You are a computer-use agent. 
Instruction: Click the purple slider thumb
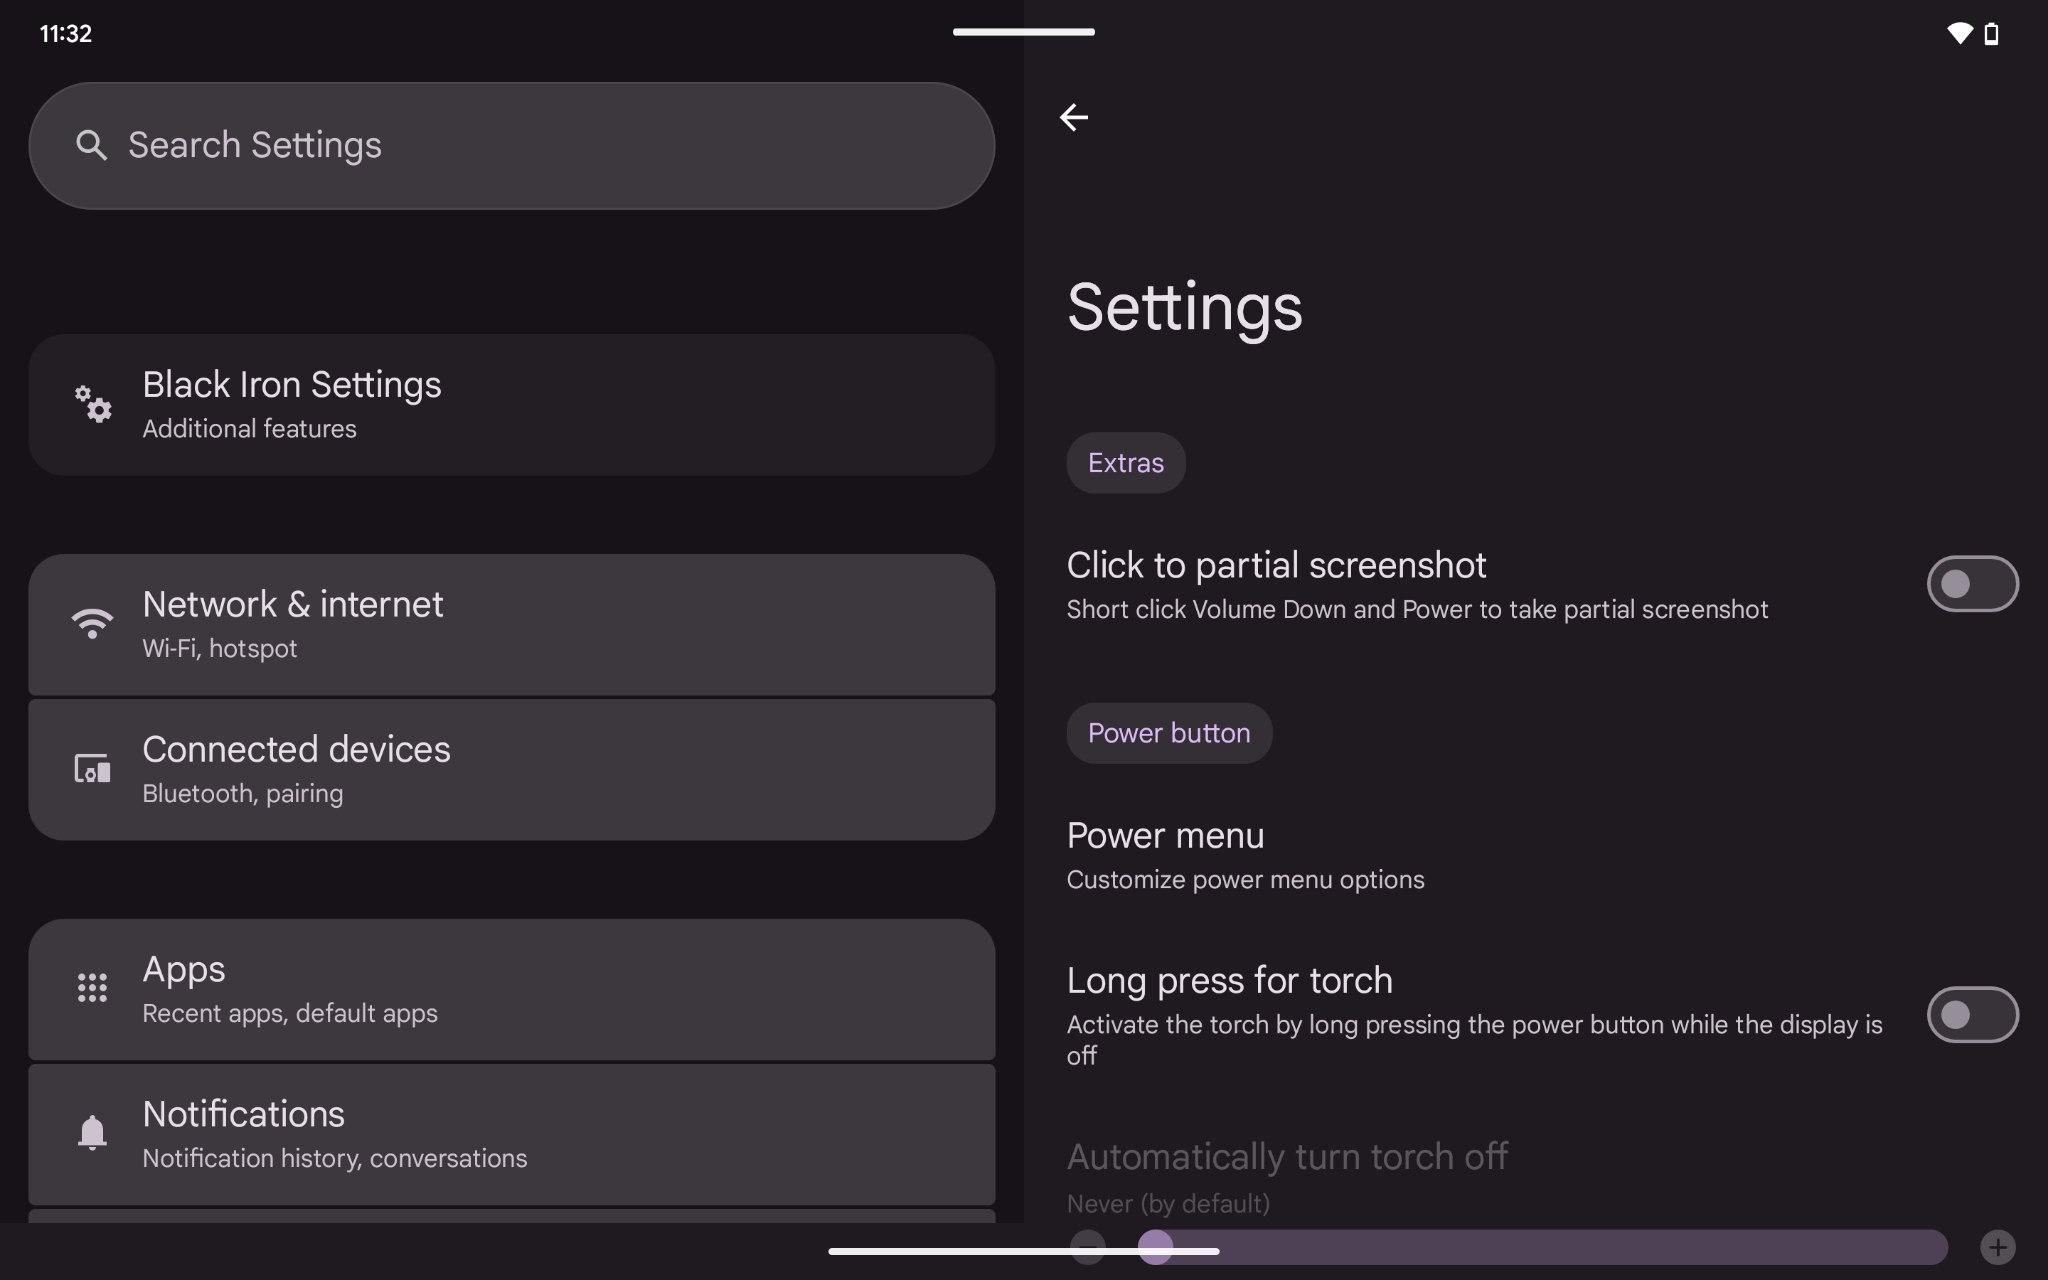(x=1155, y=1247)
